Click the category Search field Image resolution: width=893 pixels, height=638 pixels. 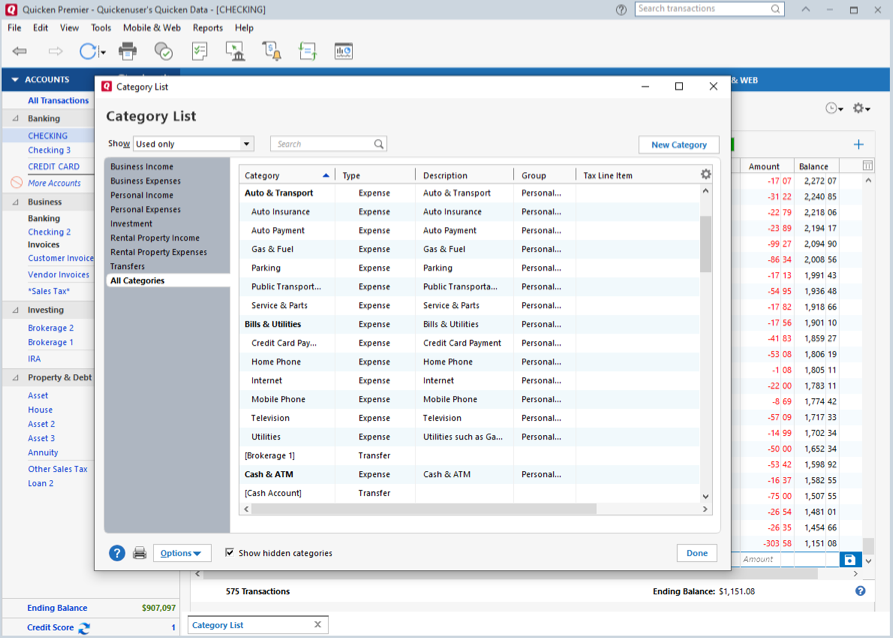click(x=329, y=144)
